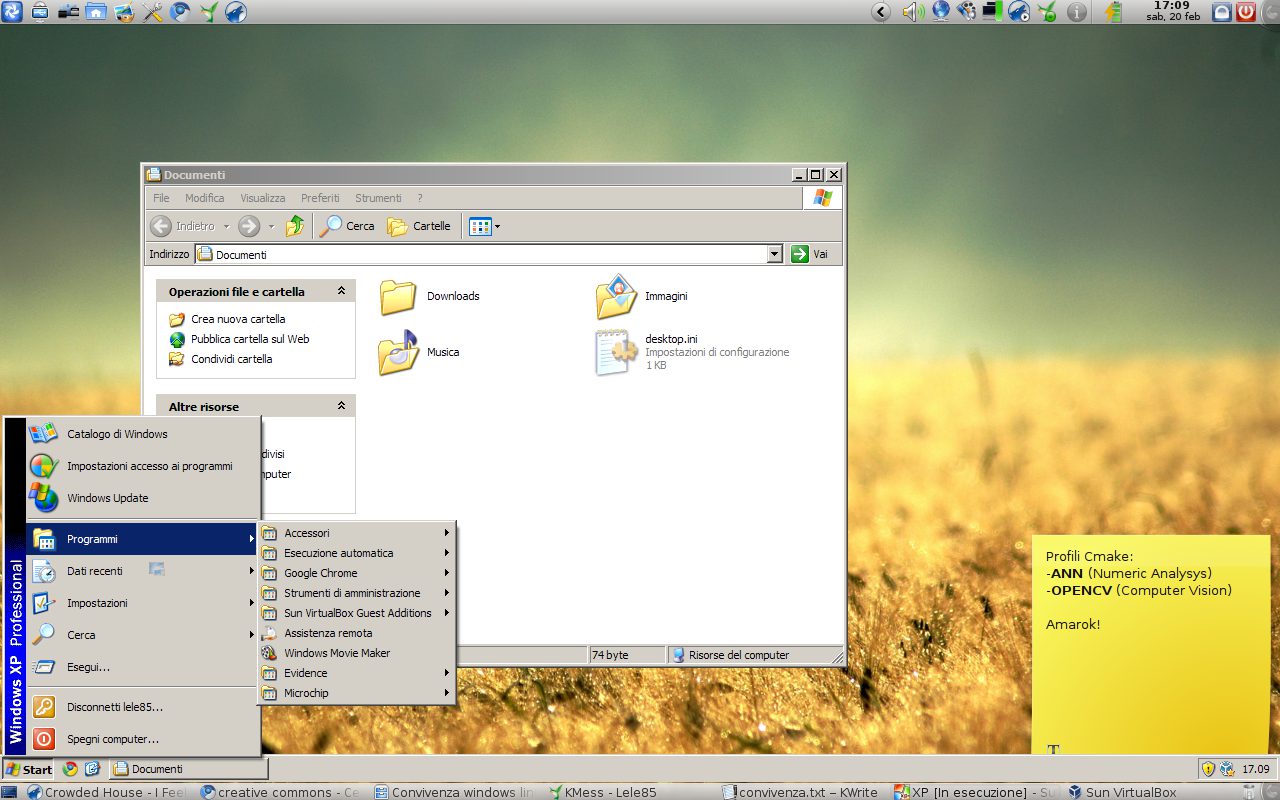Open the Musica folder
Image resolution: width=1280 pixels, height=800 pixels.
[398, 353]
